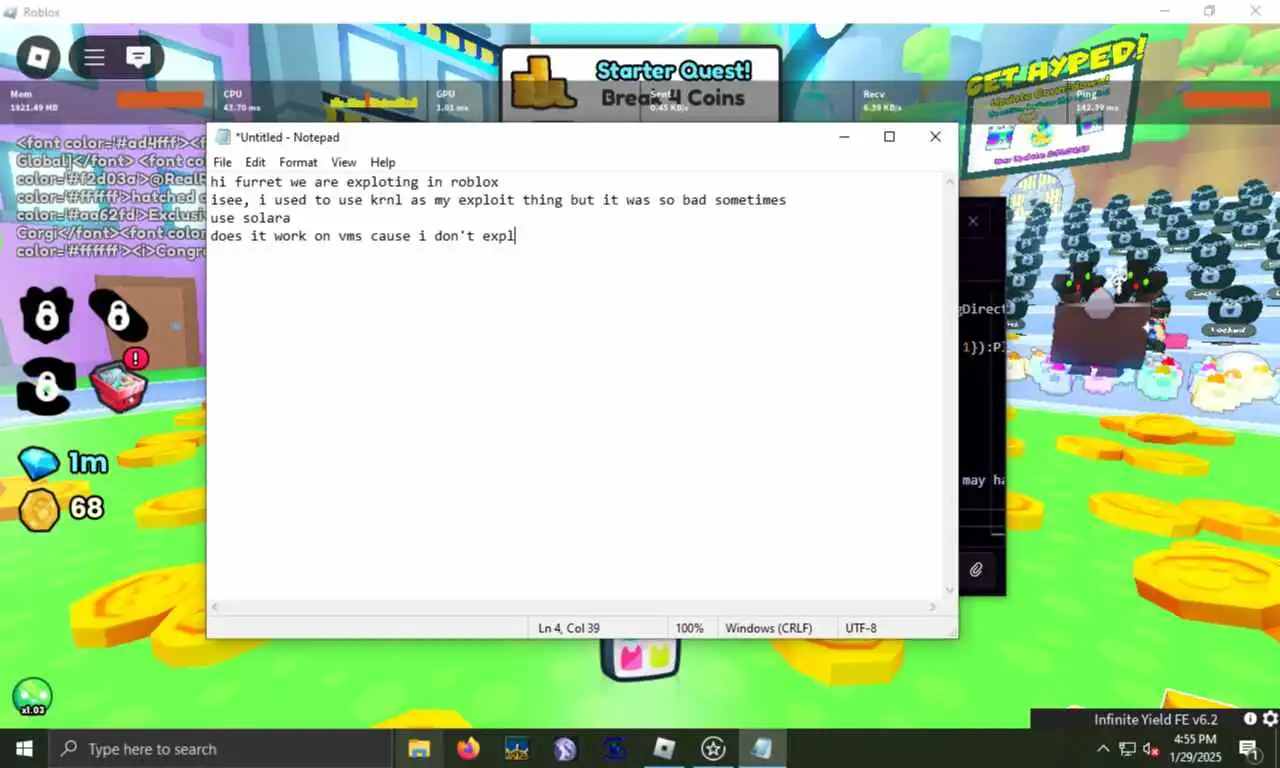Click 'UTF-8' encoding in the status bar
The width and height of the screenshot is (1280, 768).
[x=861, y=628]
